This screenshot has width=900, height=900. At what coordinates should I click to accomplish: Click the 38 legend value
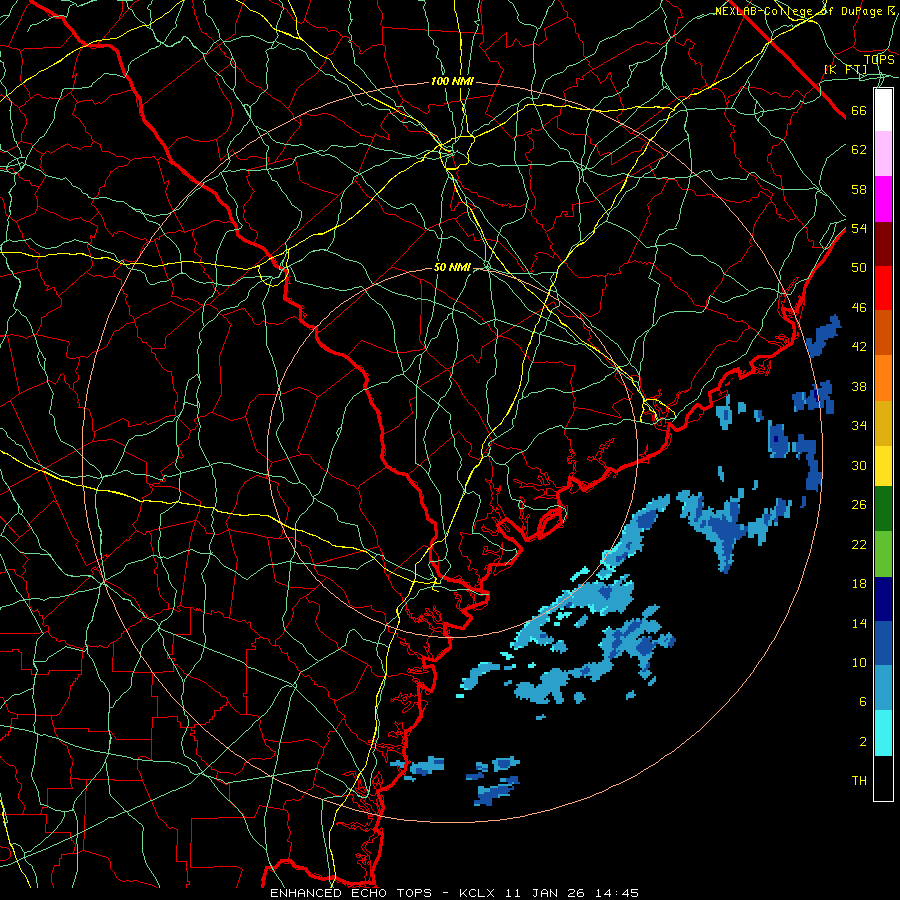[859, 387]
